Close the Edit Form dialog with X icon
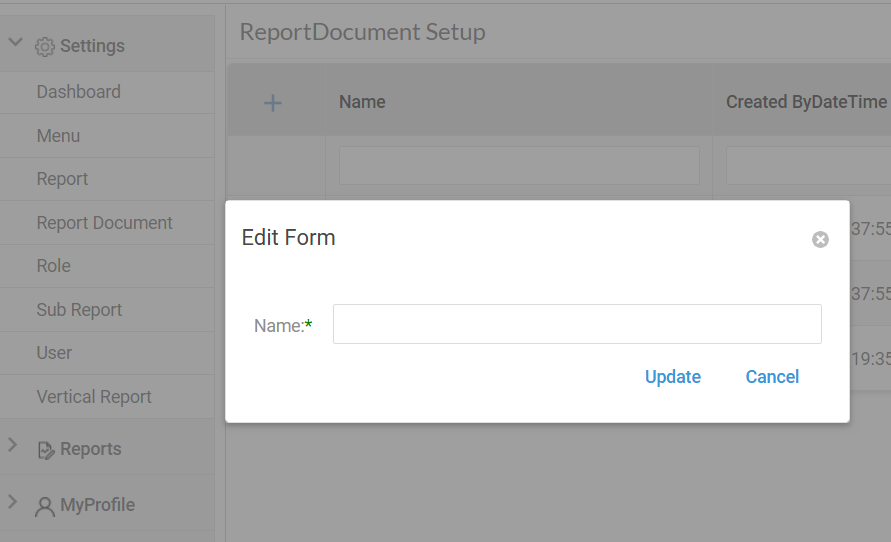891x542 pixels. click(x=820, y=239)
